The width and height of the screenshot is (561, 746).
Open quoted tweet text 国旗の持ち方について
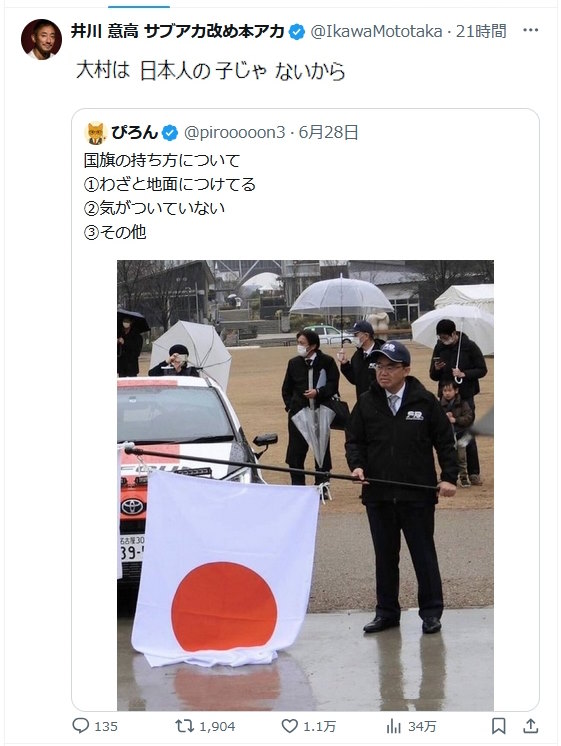pos(162,160)
